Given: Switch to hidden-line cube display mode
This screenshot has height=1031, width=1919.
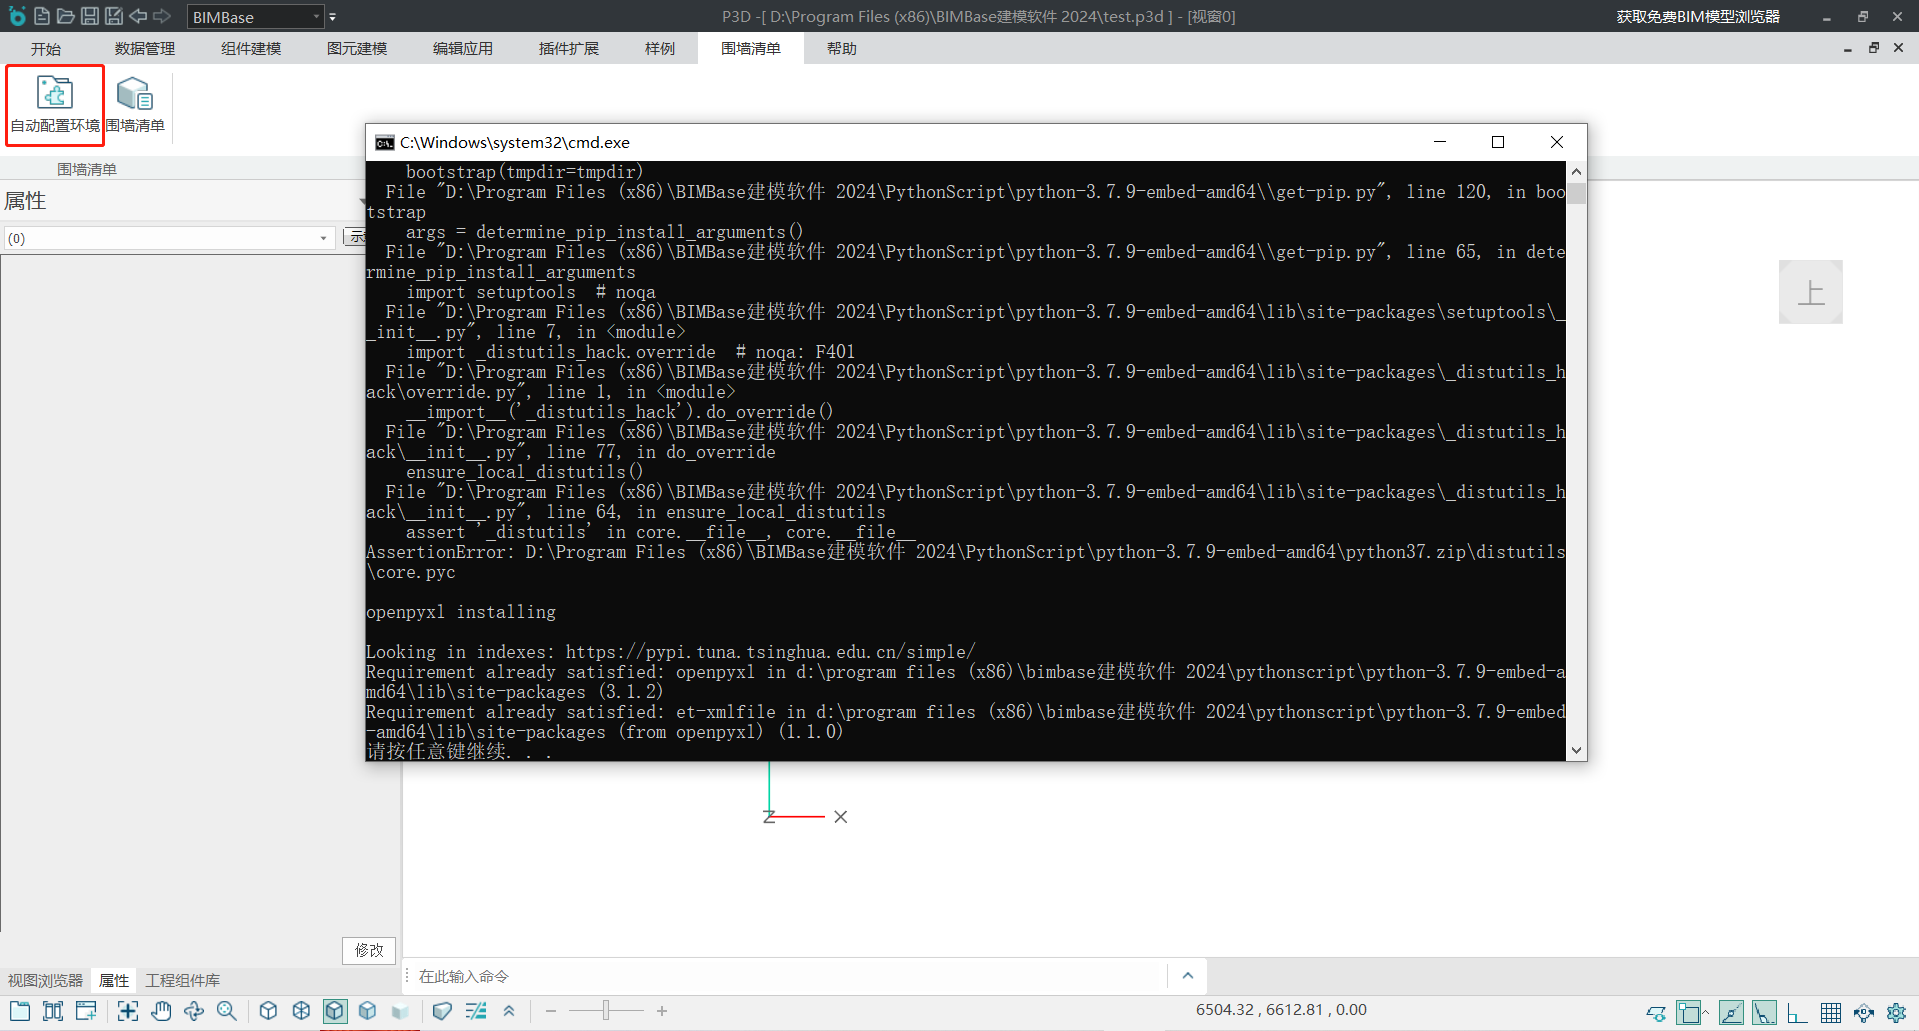Looking at the screenshot, I should (x=268, y=1011).
